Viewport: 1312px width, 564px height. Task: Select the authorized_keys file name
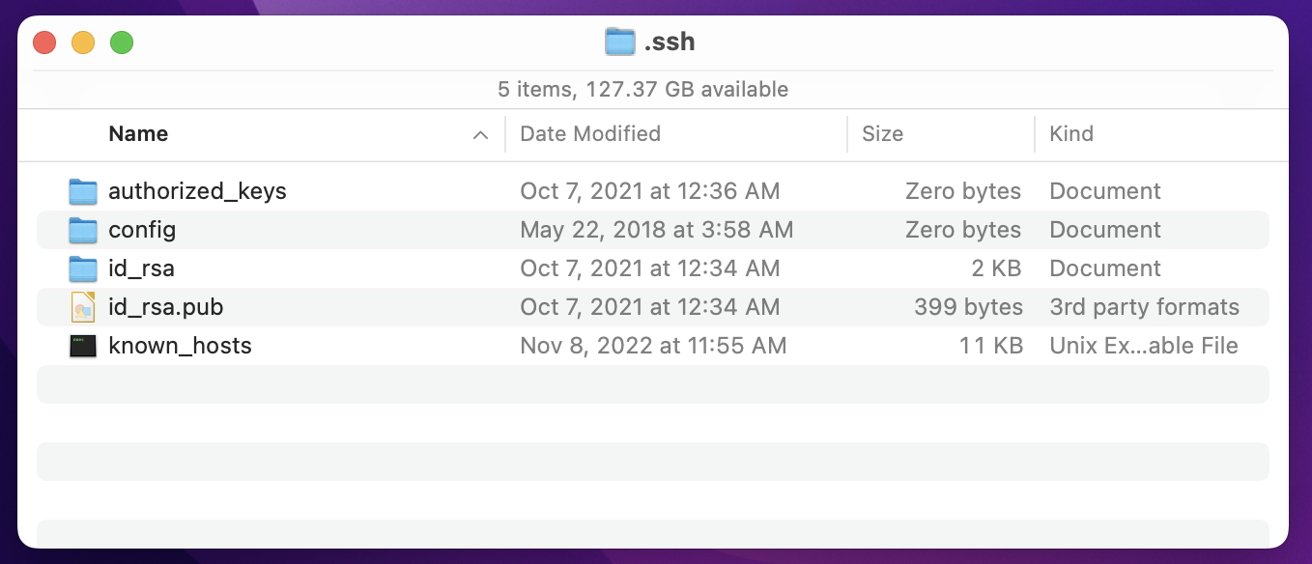point(197,191)
